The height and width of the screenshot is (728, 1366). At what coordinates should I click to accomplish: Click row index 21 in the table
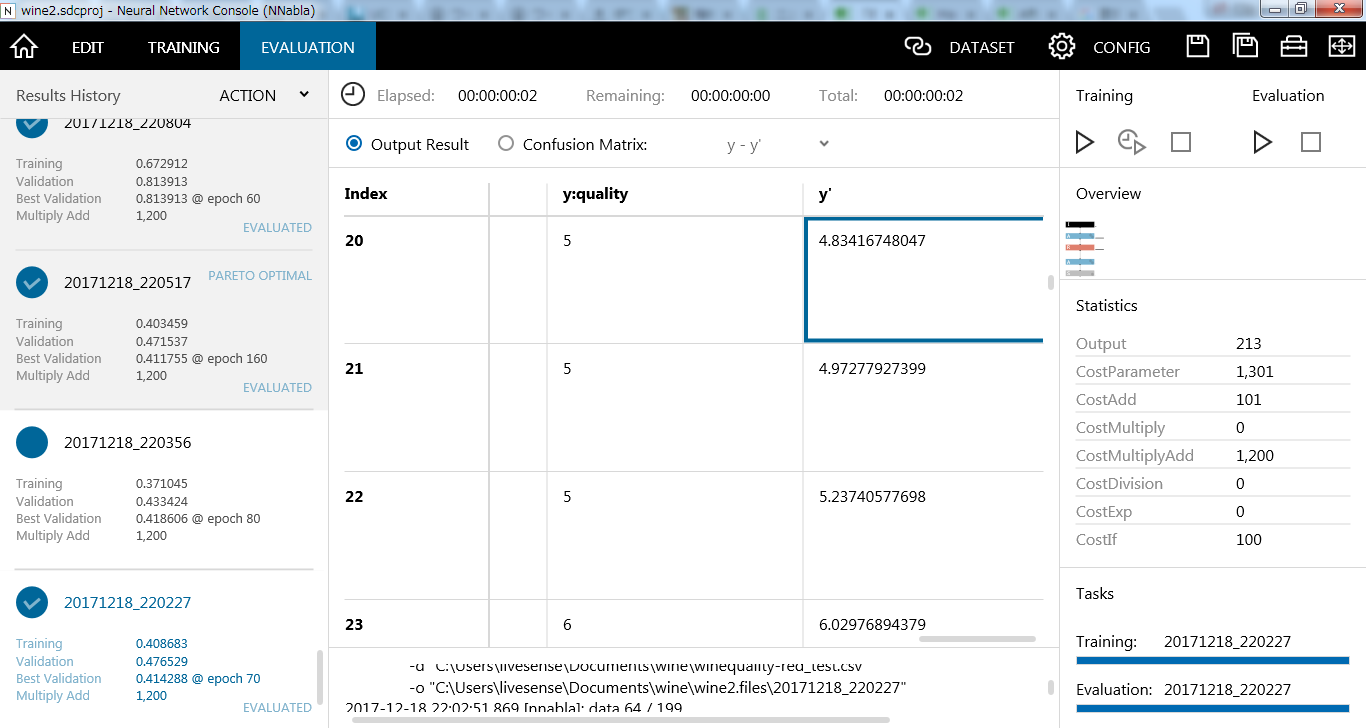(354, 369)
